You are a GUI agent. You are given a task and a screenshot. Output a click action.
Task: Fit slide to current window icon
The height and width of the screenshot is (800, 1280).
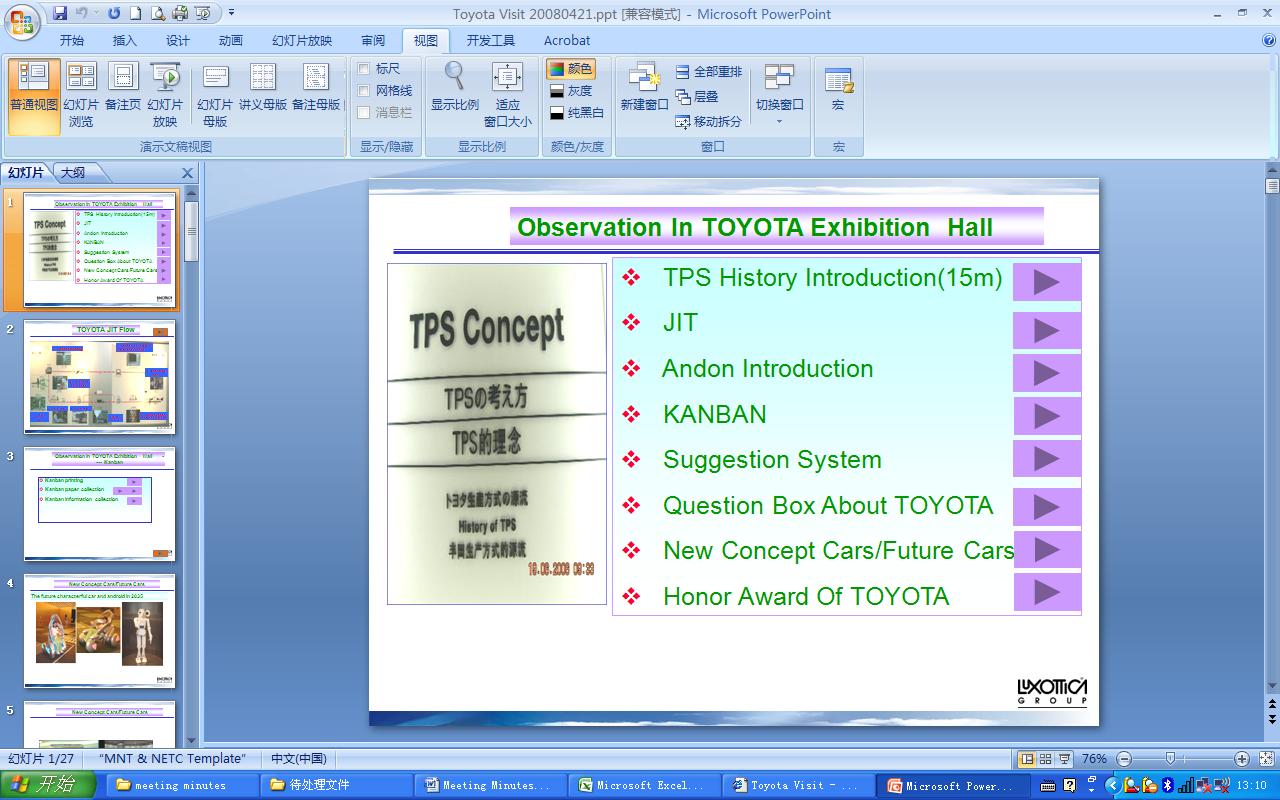1267,759
